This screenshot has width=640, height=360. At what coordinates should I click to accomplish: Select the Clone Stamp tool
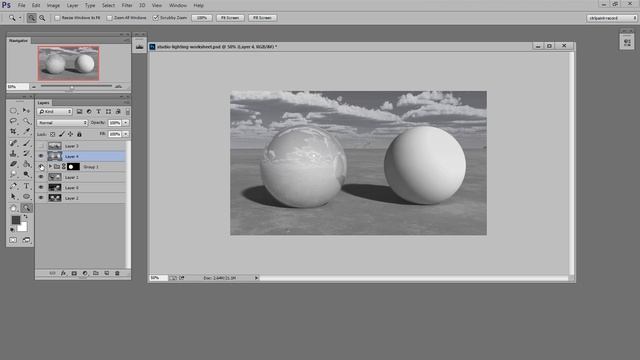[x=13, y=153]
